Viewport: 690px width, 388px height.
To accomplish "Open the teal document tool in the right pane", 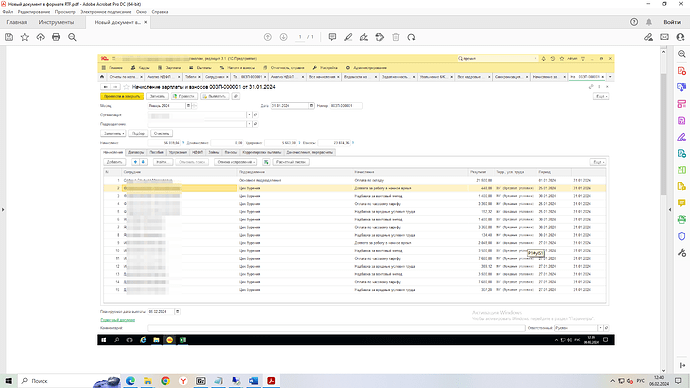I will [682, 154].
